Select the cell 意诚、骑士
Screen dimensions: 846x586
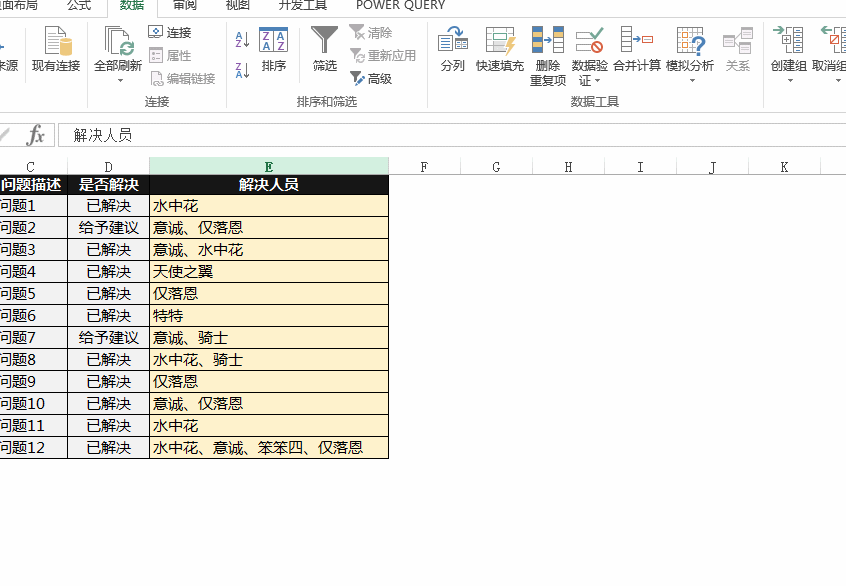pyautogui.click(x=269, y=338)
